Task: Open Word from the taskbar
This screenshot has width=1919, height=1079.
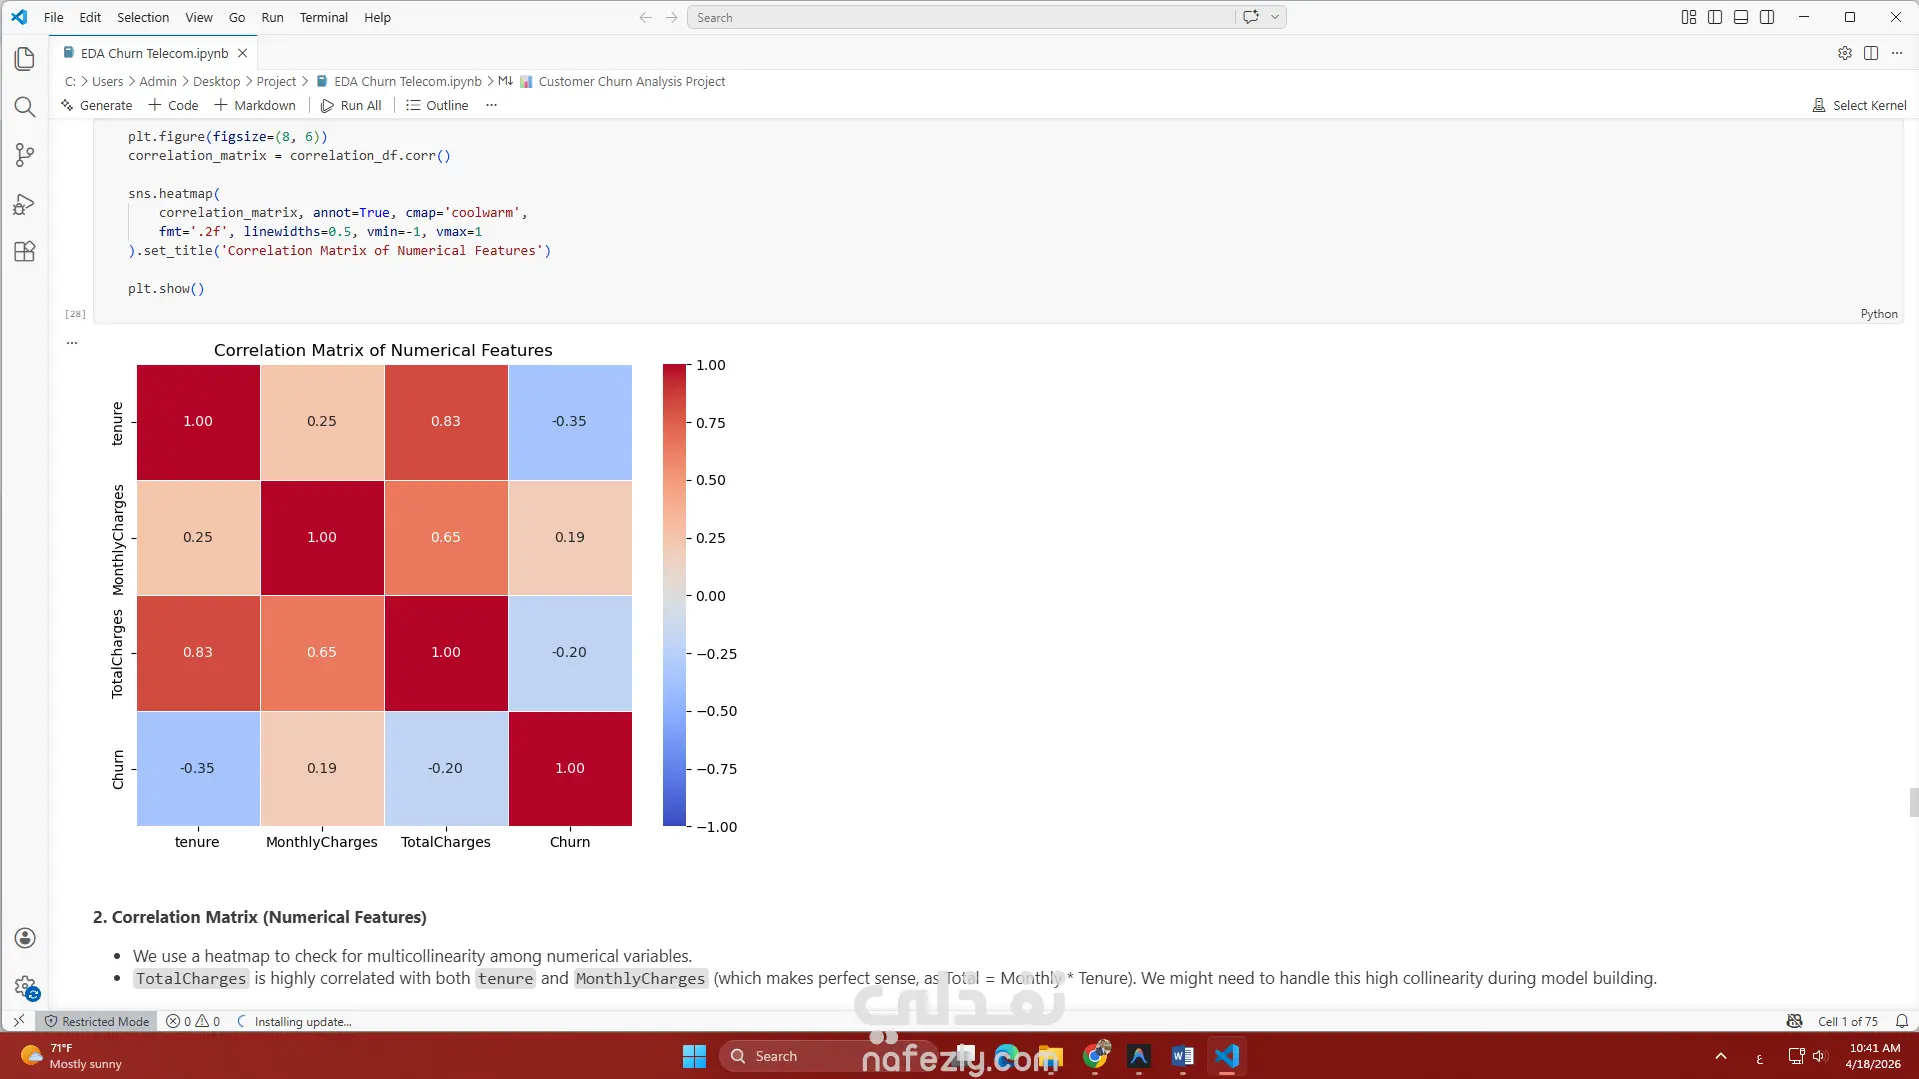Action: (1182, 1056)
